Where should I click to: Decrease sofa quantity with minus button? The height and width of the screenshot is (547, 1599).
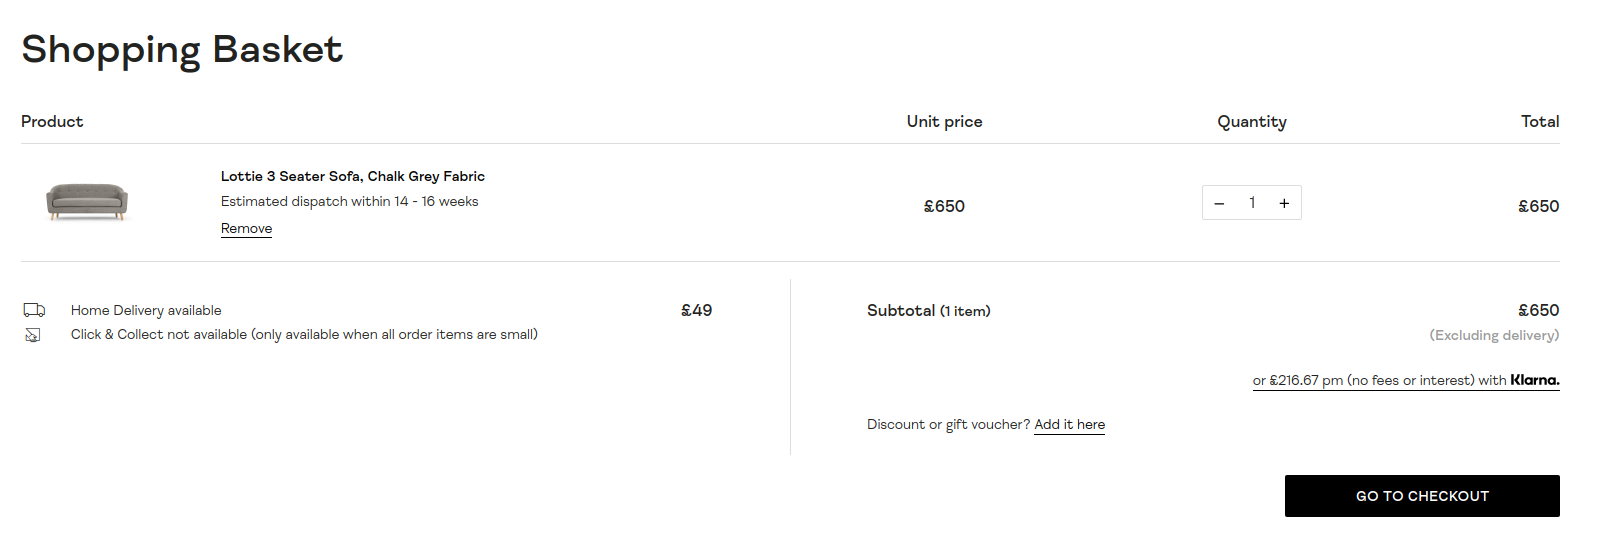[1219, 203]
